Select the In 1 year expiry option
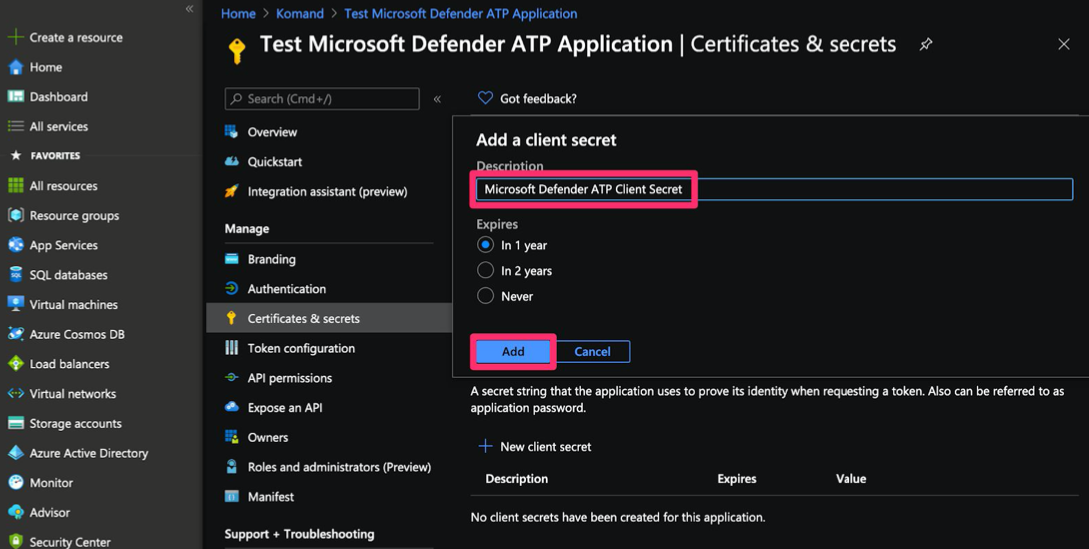The image size is (1089, 549). (485, 245)
